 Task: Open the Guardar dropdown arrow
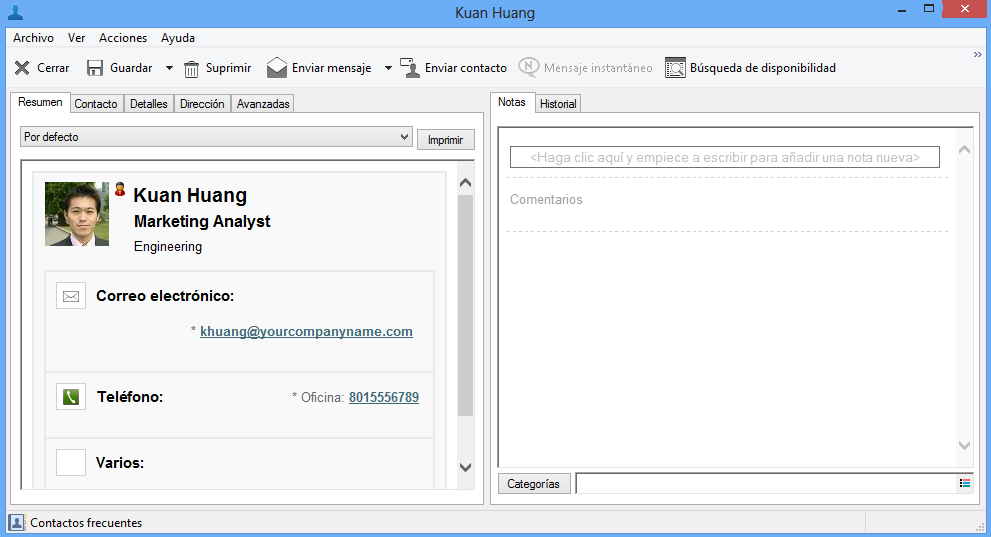[x=169, y=68]
